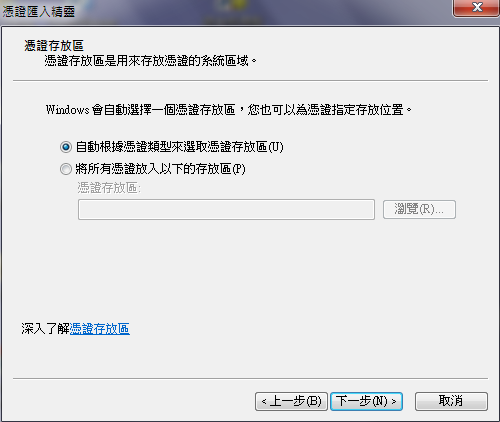Click the 瀏覽(R)... browse button
The image size is (500, 422).
tap(419, 209)
